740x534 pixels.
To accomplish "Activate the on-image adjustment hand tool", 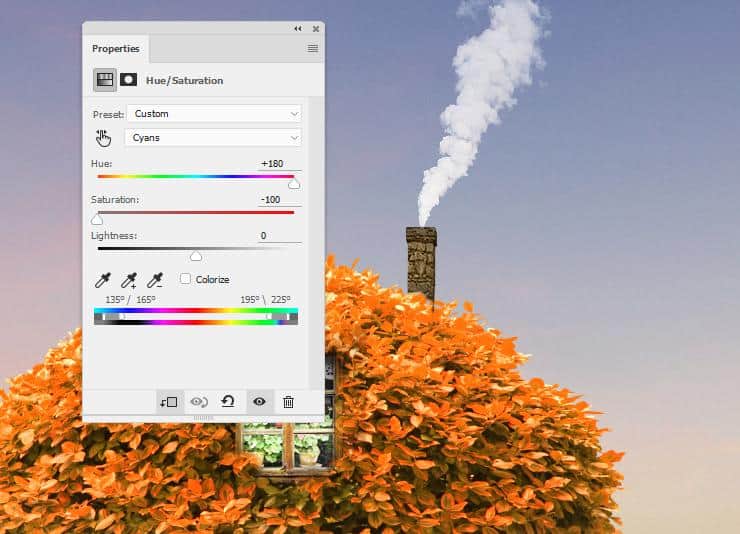I will click(x=103, y=138).
